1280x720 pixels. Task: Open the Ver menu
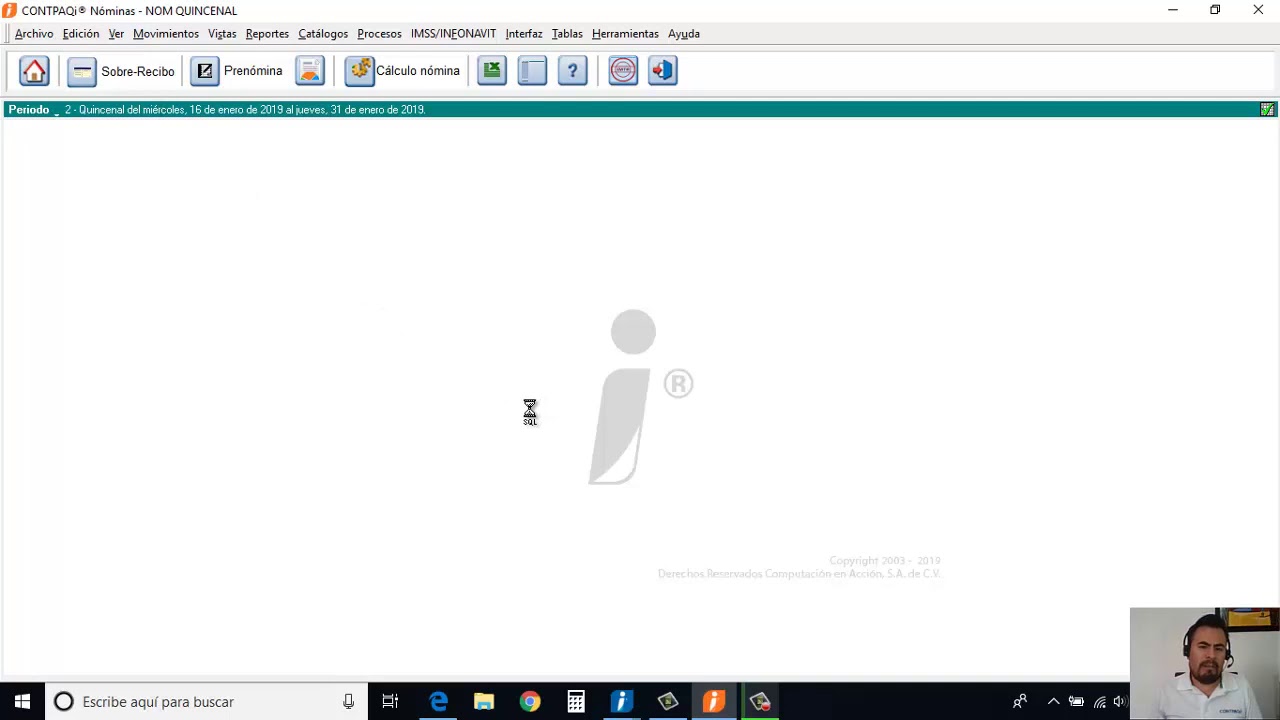click(x=116, y=33)
